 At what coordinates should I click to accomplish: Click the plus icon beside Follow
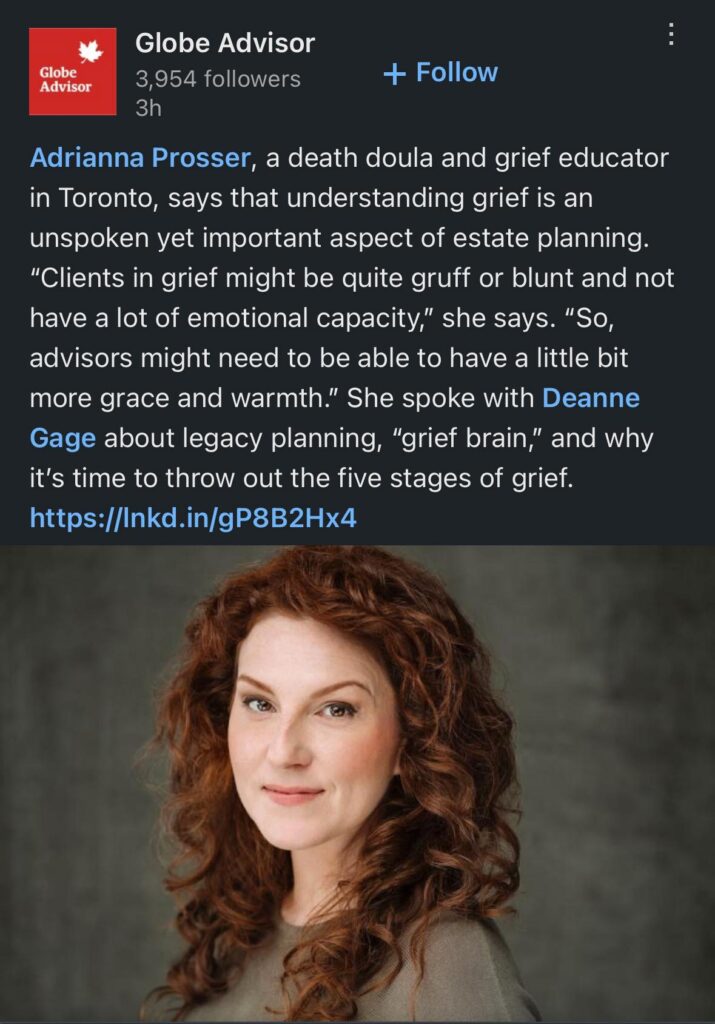click(394, 73)
